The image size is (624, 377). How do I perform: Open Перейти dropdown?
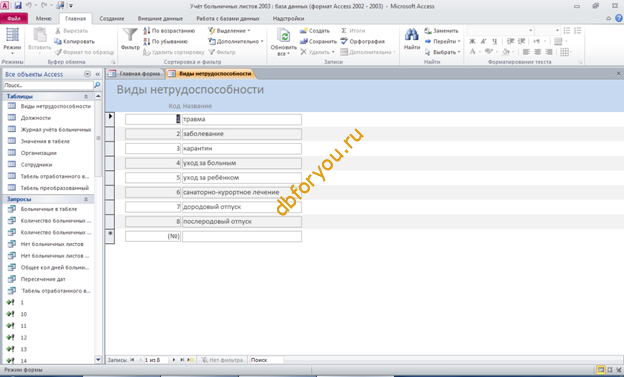click(x=443, y=41)
